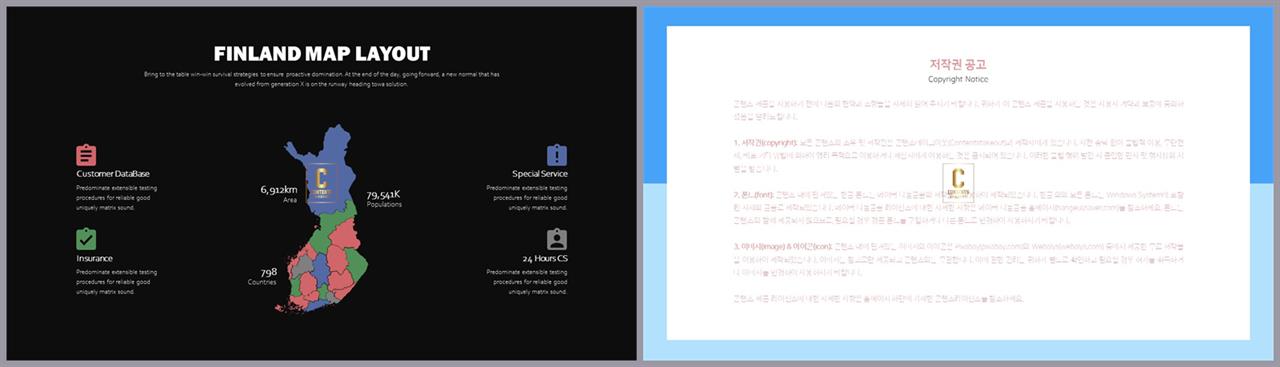Select the Customer DataBase heading
The height and width of the screenshot is (367, 1280).
pos(113,174)
